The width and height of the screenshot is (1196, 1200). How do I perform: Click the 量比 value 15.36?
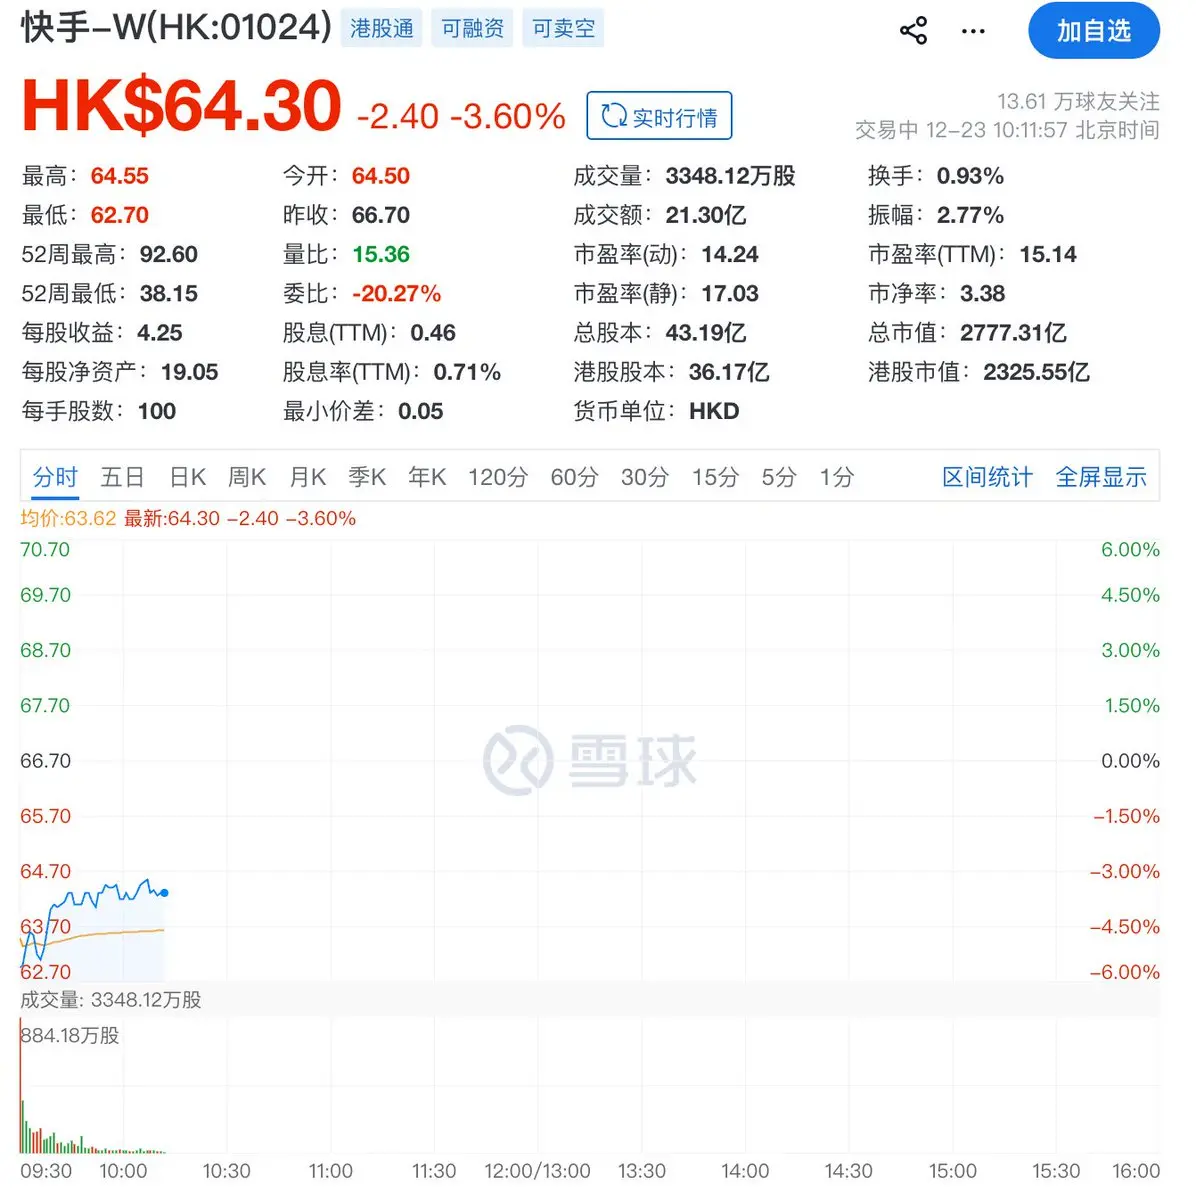pos(380,254)
